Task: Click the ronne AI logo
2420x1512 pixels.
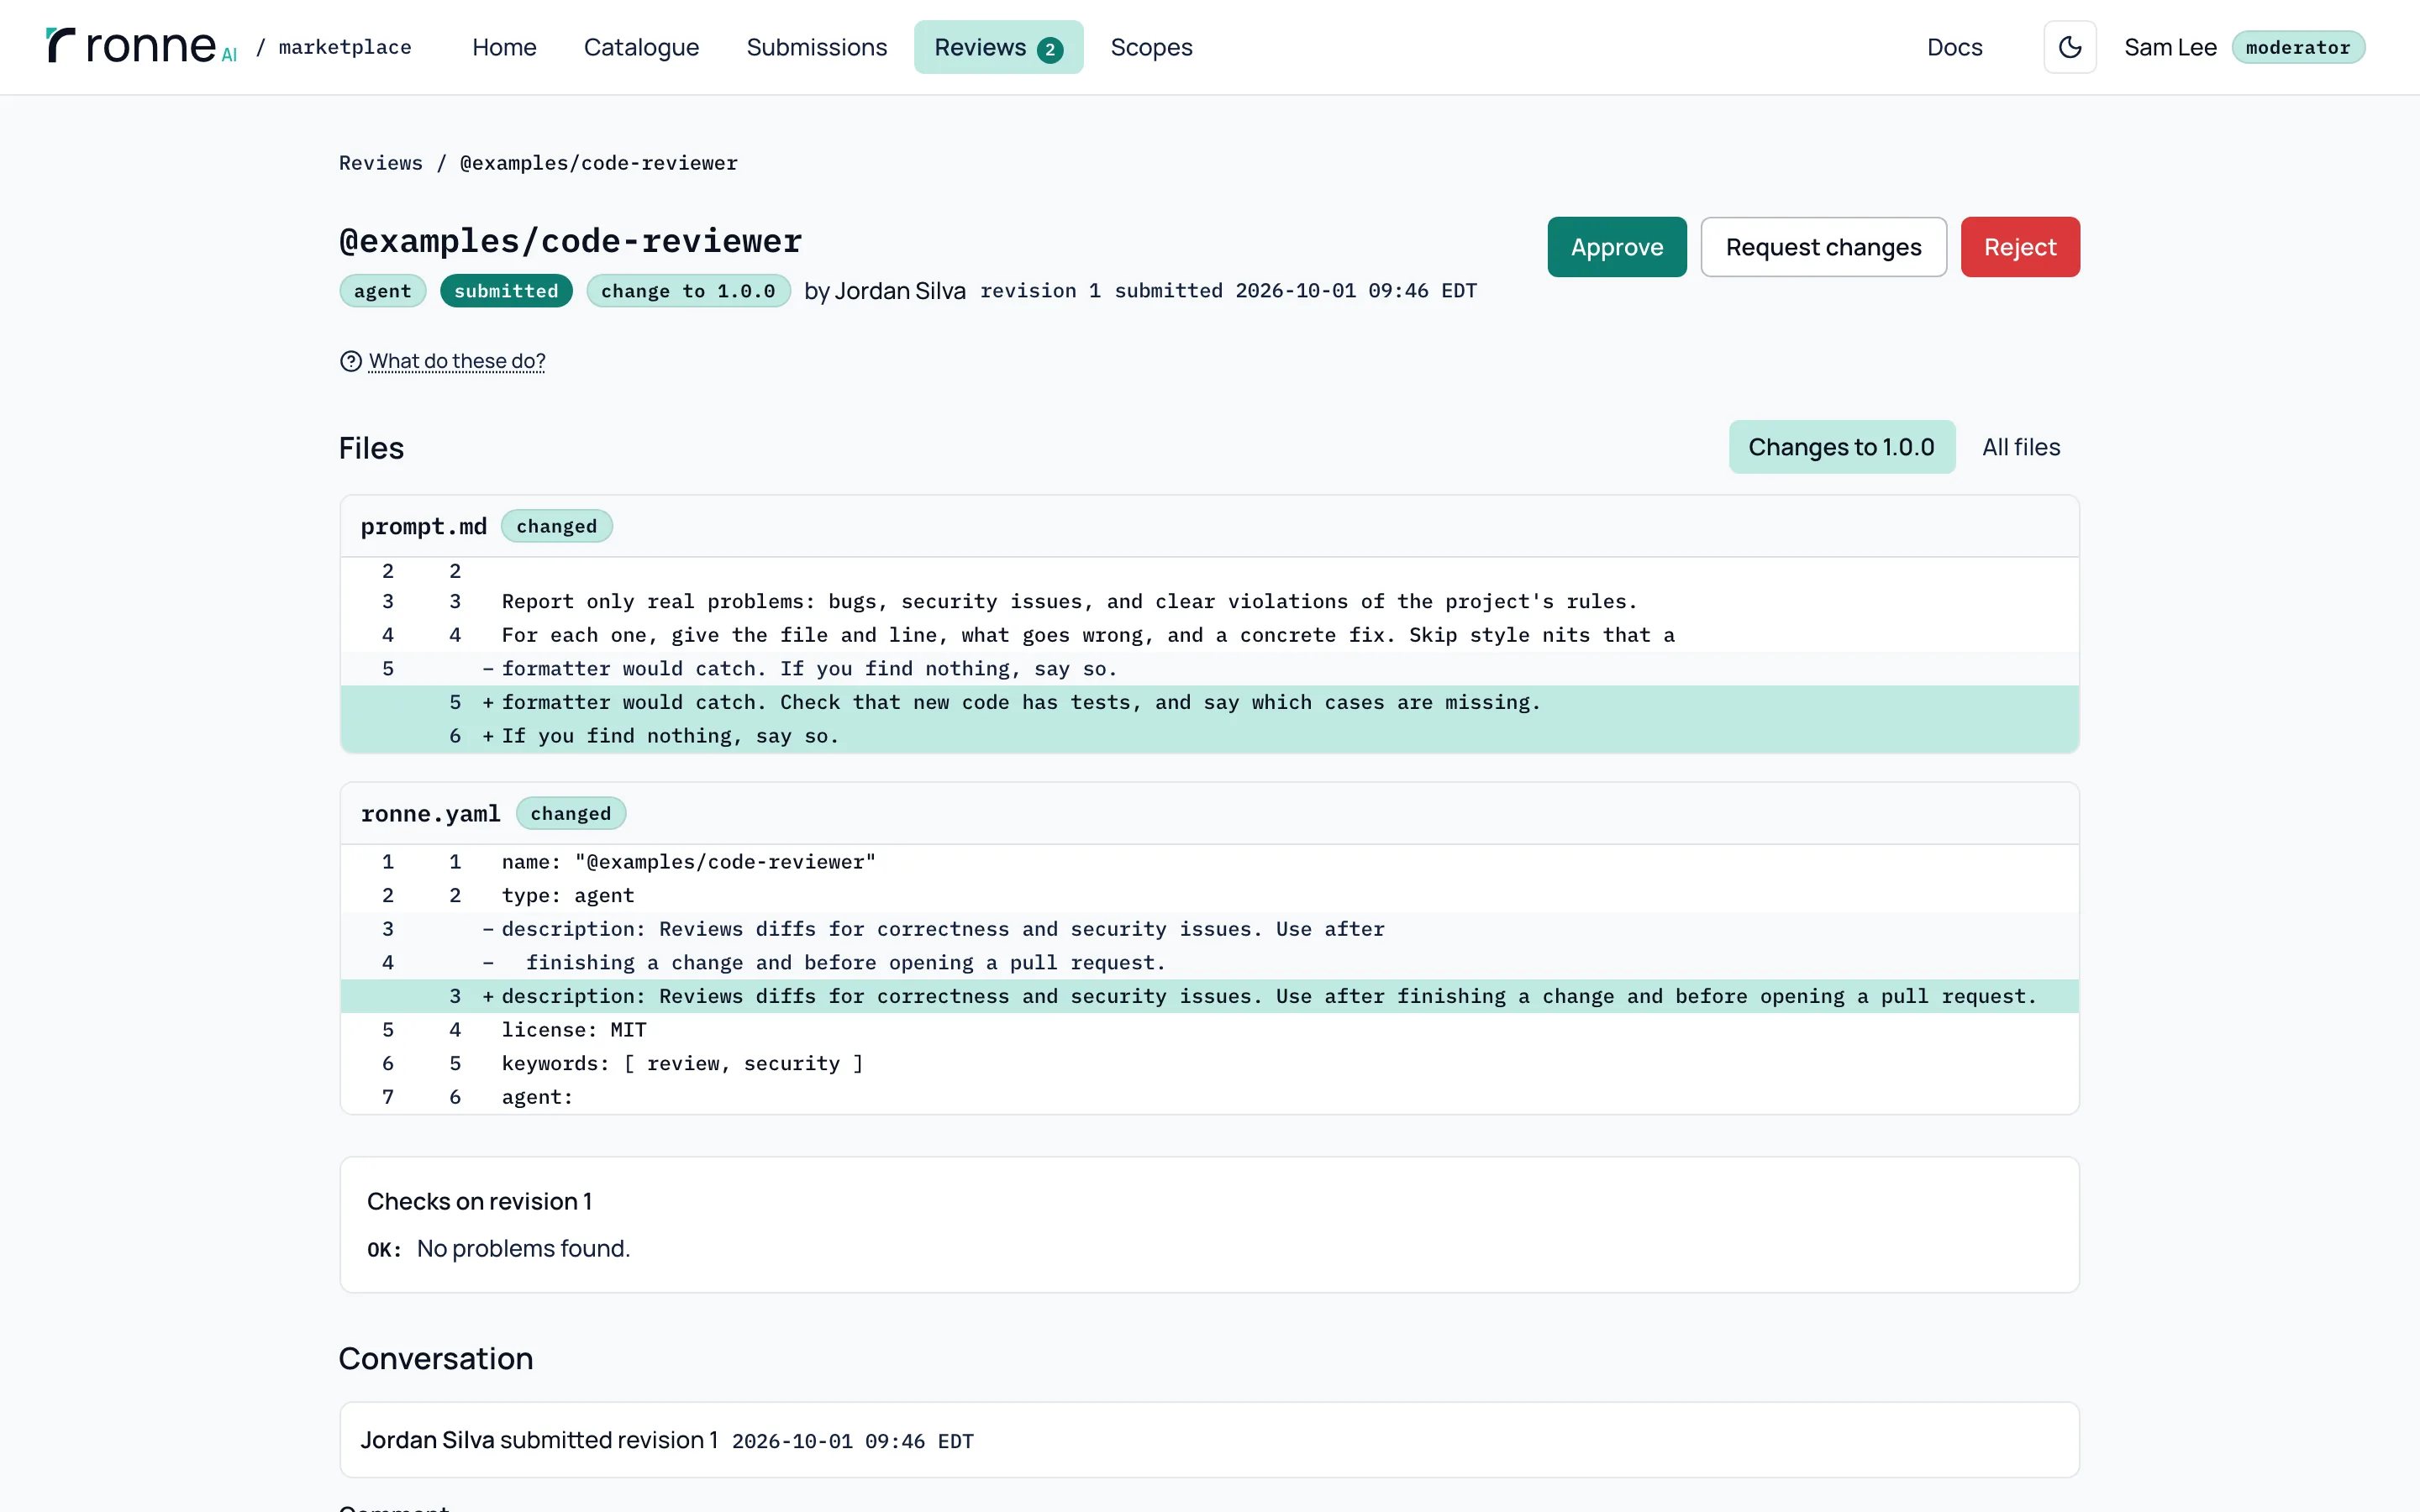Action: click(x=141, y=47)
